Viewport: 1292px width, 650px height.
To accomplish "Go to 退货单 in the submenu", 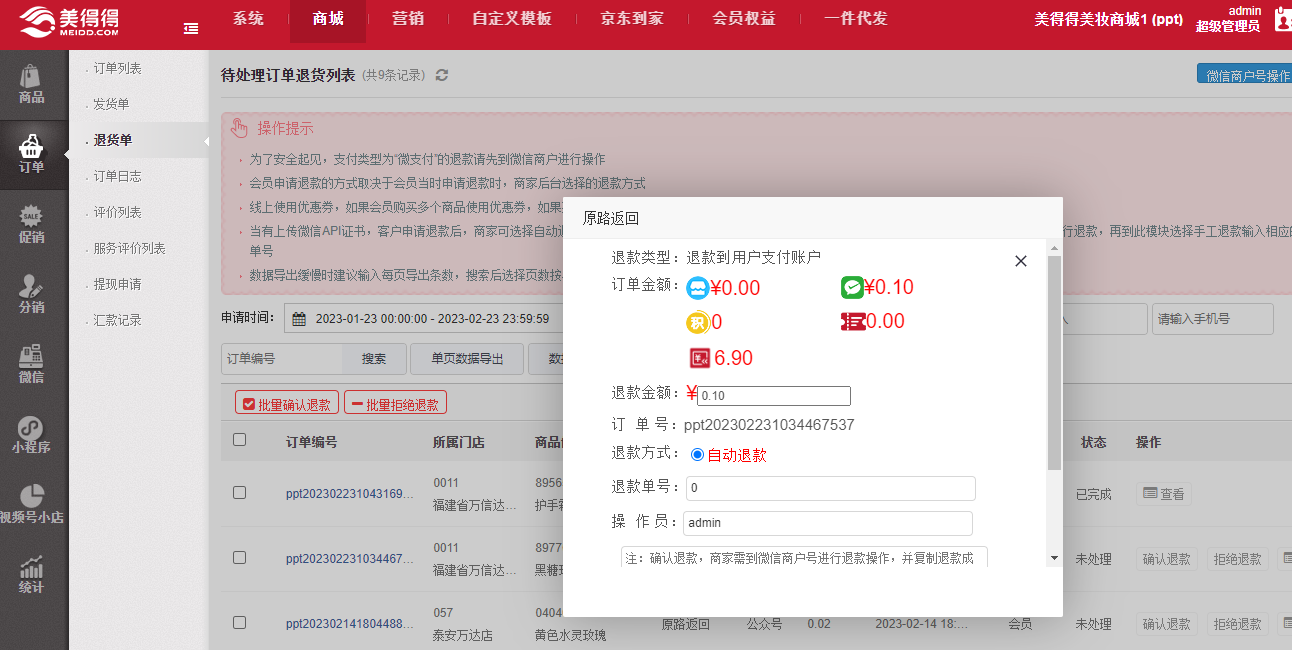I will click(x=112, y=140).
